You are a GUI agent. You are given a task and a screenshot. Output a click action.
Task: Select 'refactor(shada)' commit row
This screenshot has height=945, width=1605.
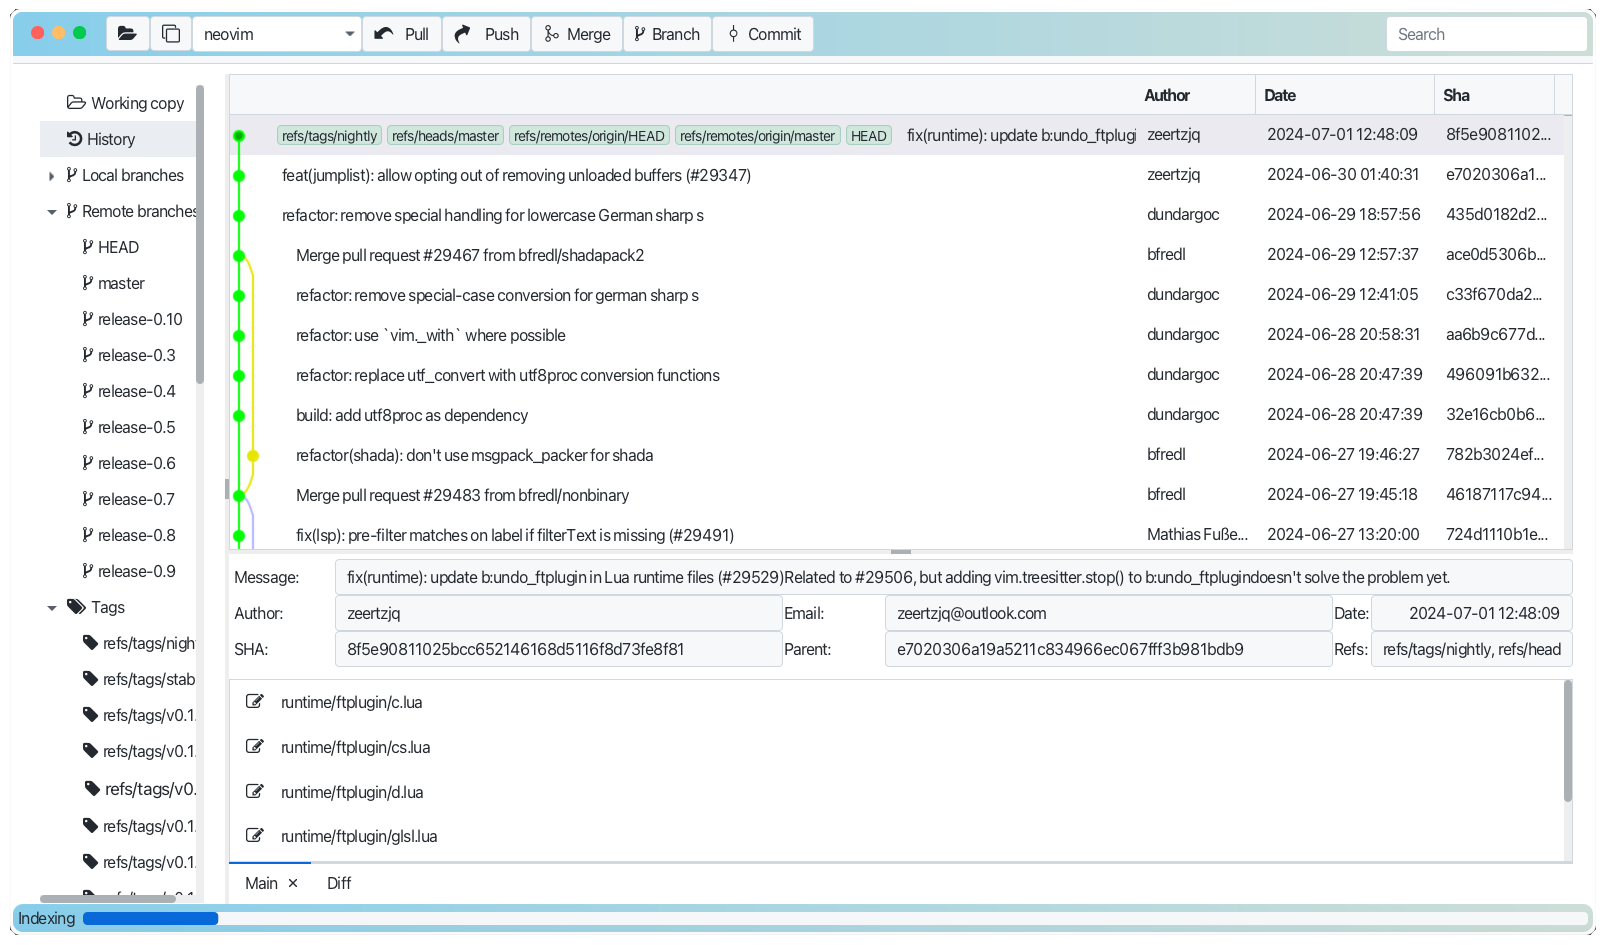click(x=895, y=455)
